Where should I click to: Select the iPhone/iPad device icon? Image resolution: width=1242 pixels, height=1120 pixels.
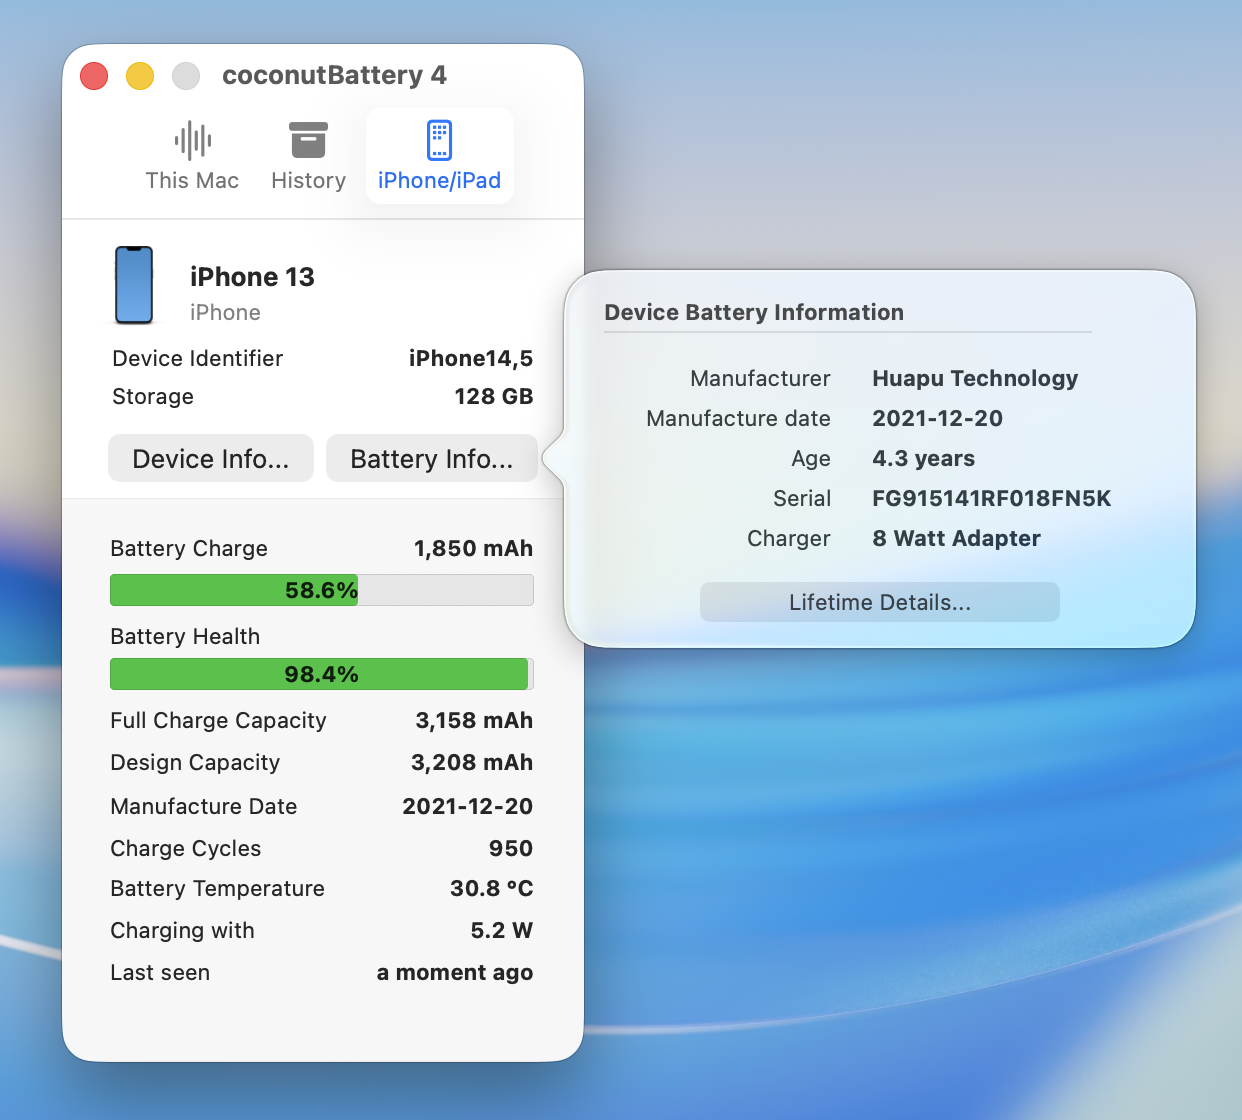click(x=439, y=140)
